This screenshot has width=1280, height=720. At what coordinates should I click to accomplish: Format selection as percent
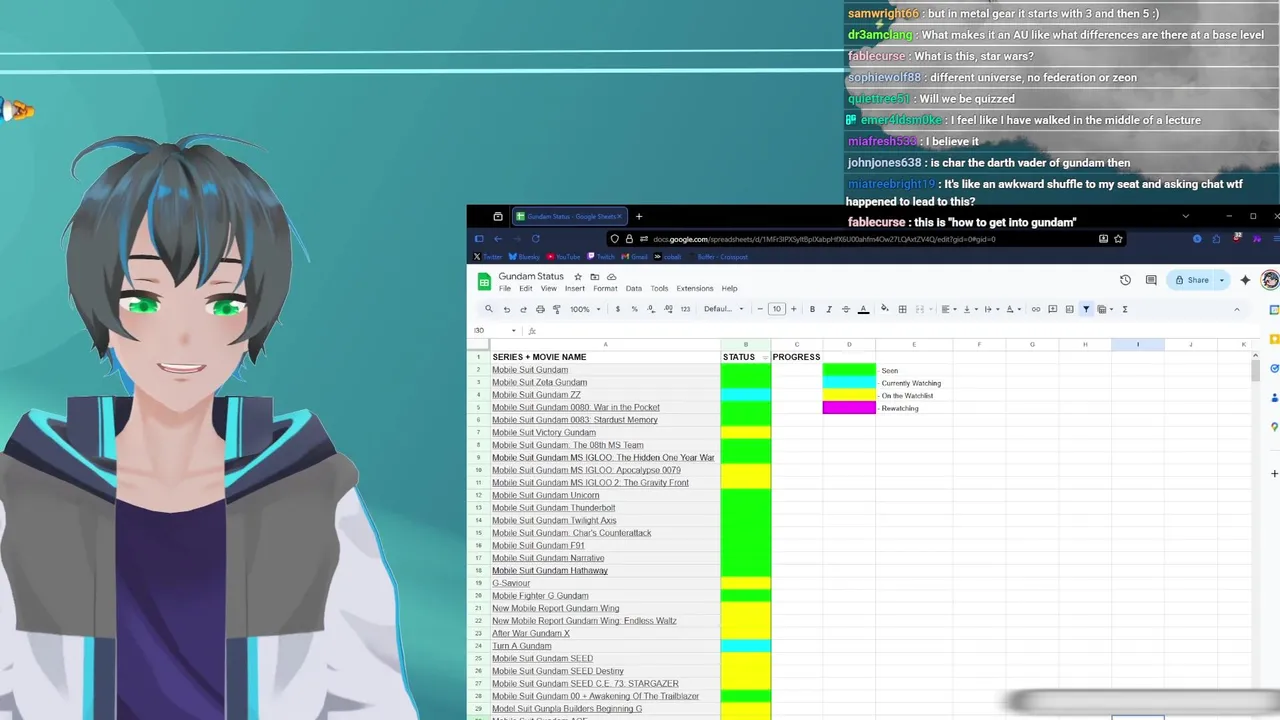point(635,309)
